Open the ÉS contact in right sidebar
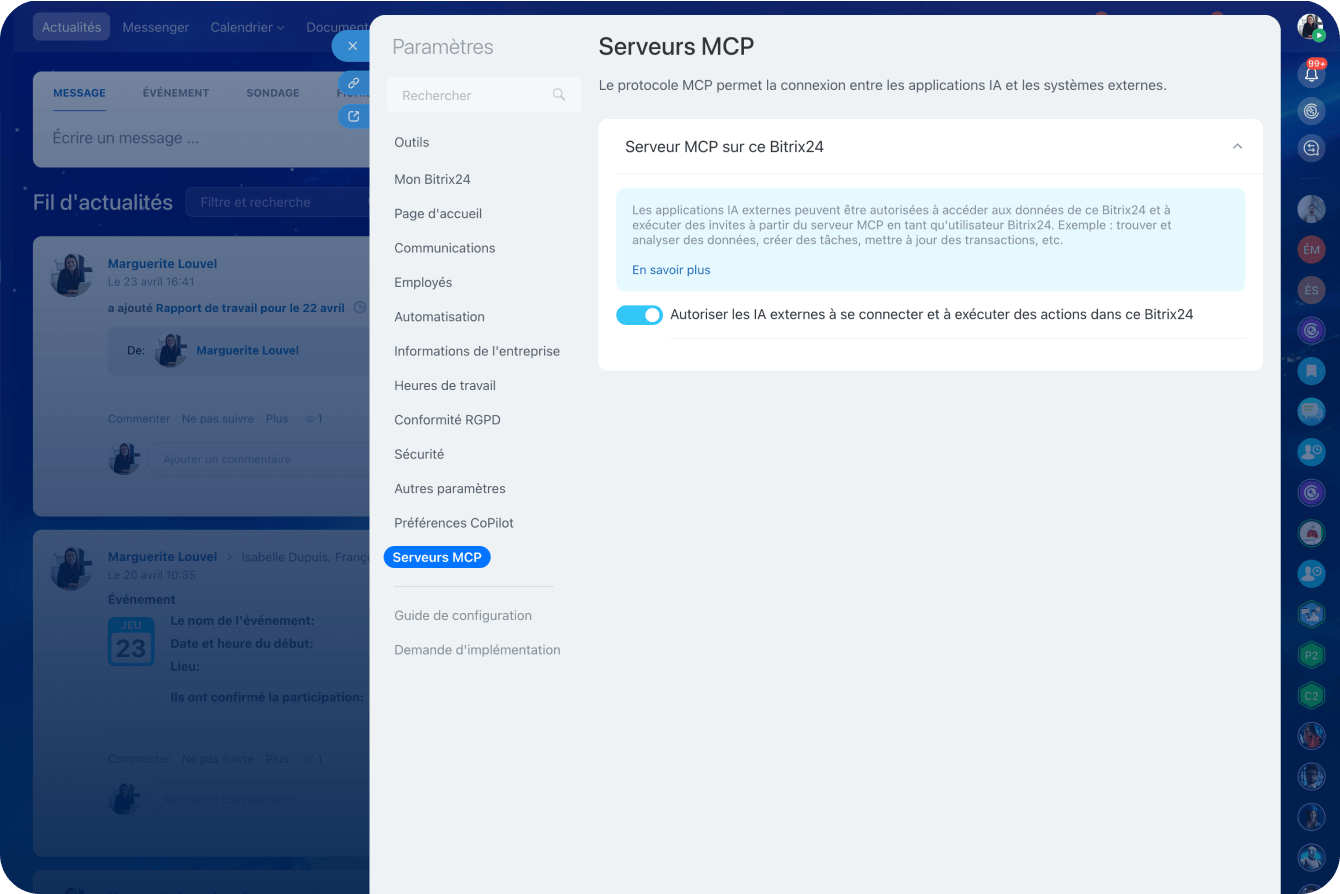This screenshot has height=894, width=1340. [x=1311, y=290]
